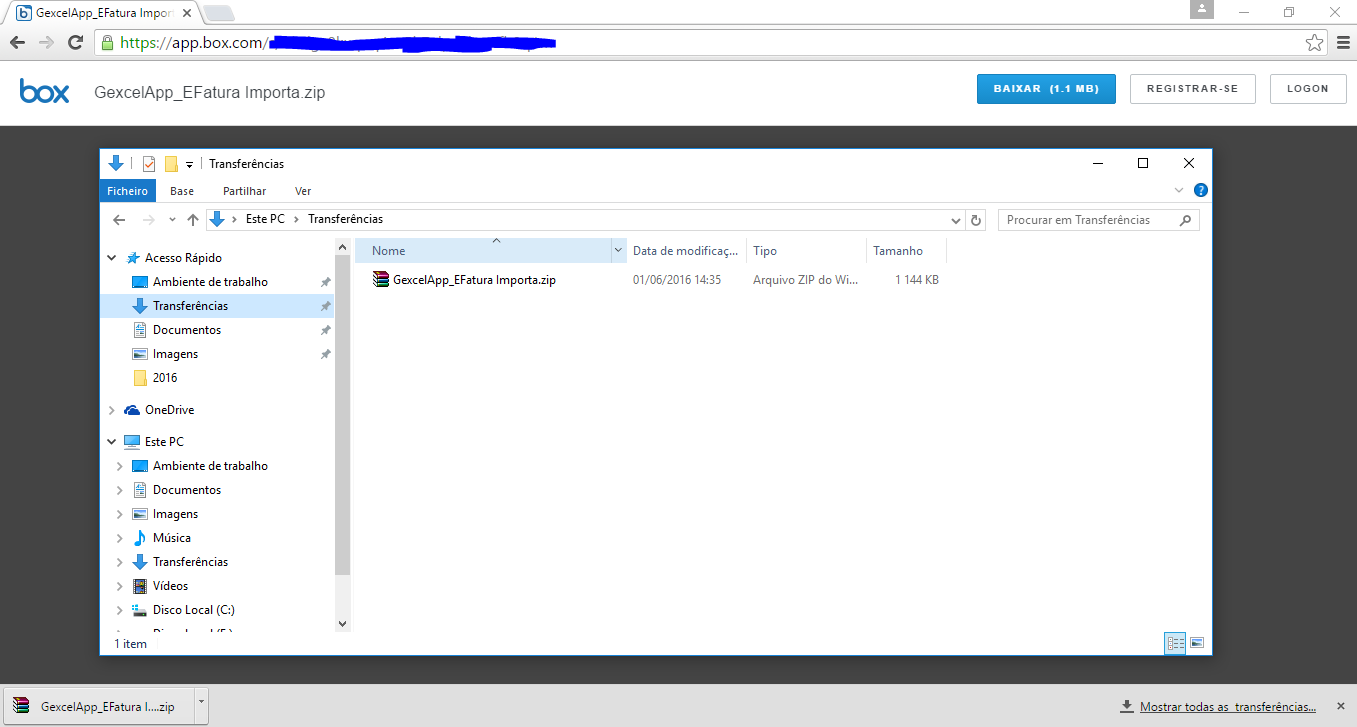The height and width of the screenshot is (727, 1357).
Task: Switch to the Partilhar ribbon tab
Action: pyautogui.click(x=244, y=191)
